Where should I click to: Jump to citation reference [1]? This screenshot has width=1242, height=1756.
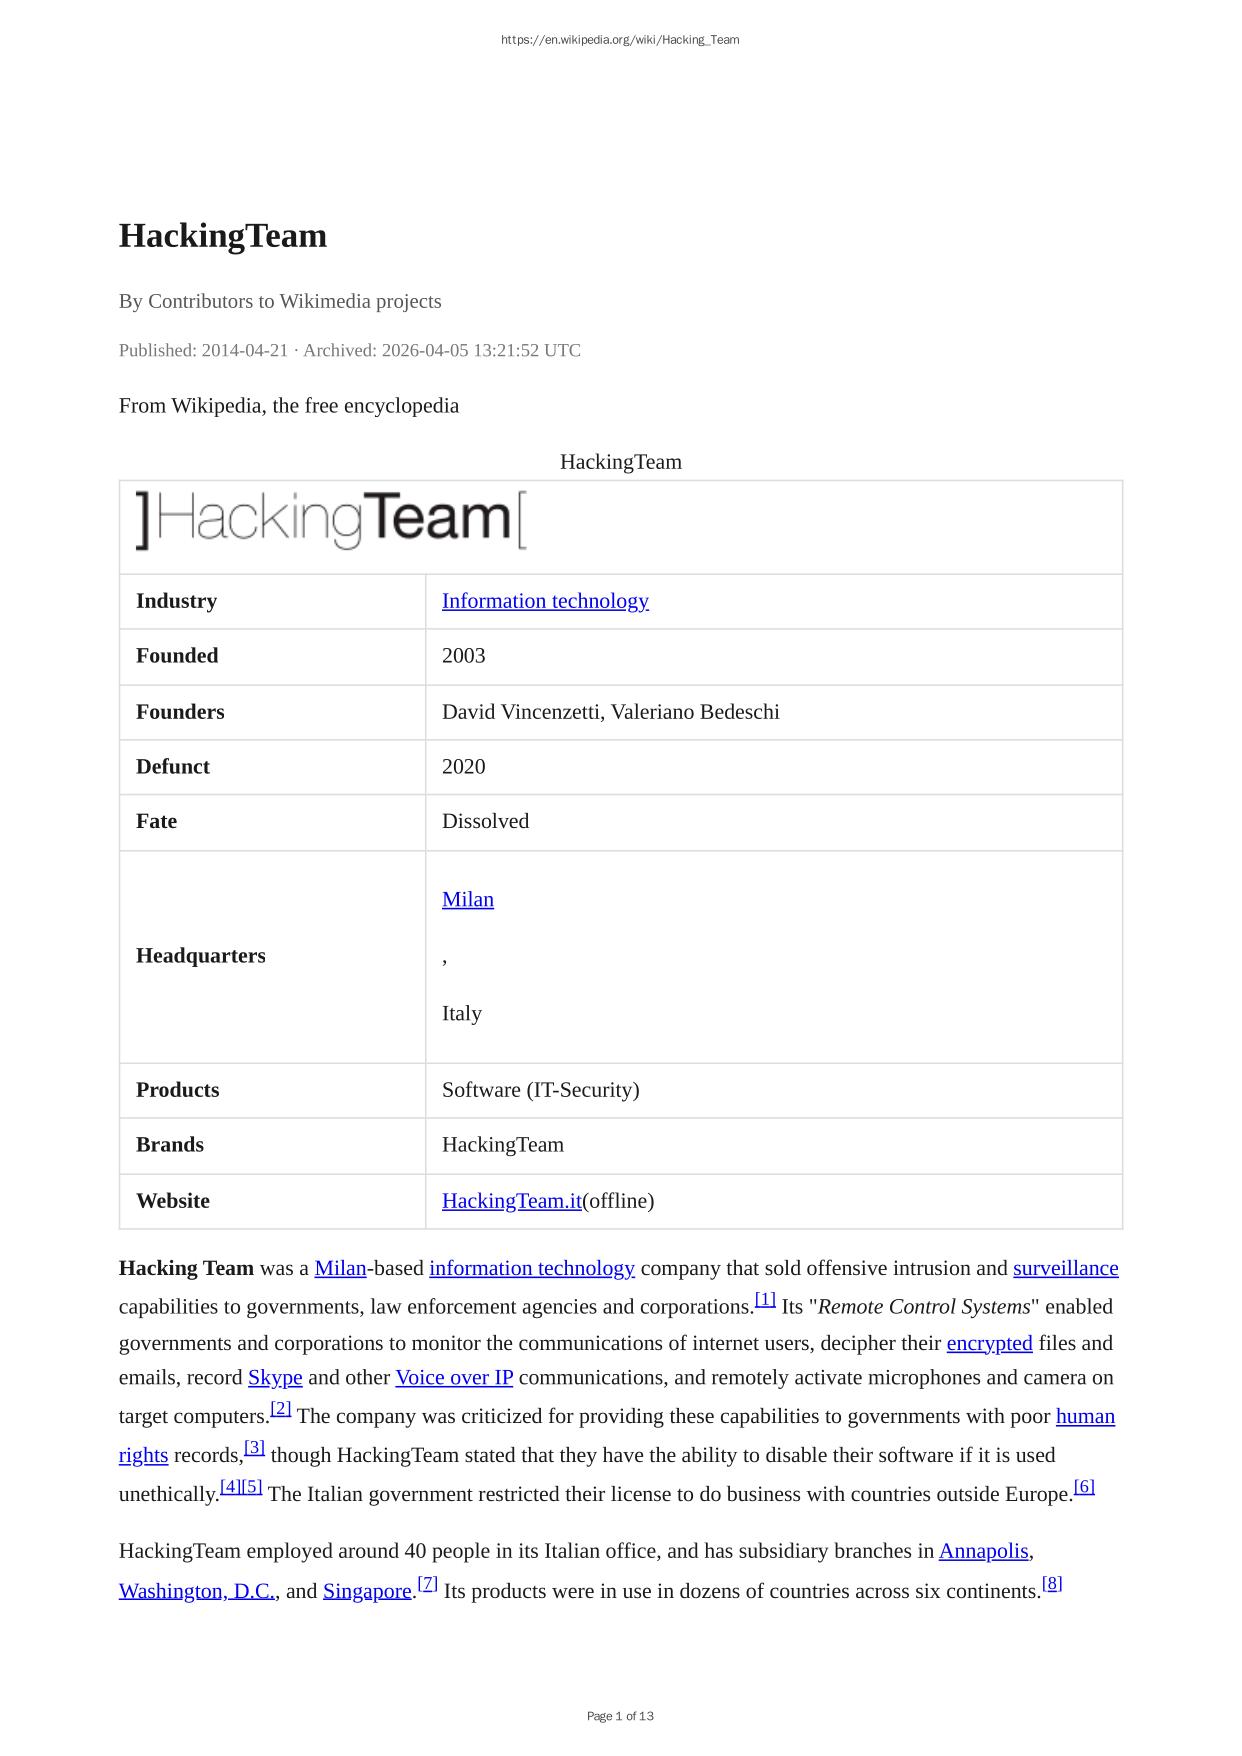765,1299
